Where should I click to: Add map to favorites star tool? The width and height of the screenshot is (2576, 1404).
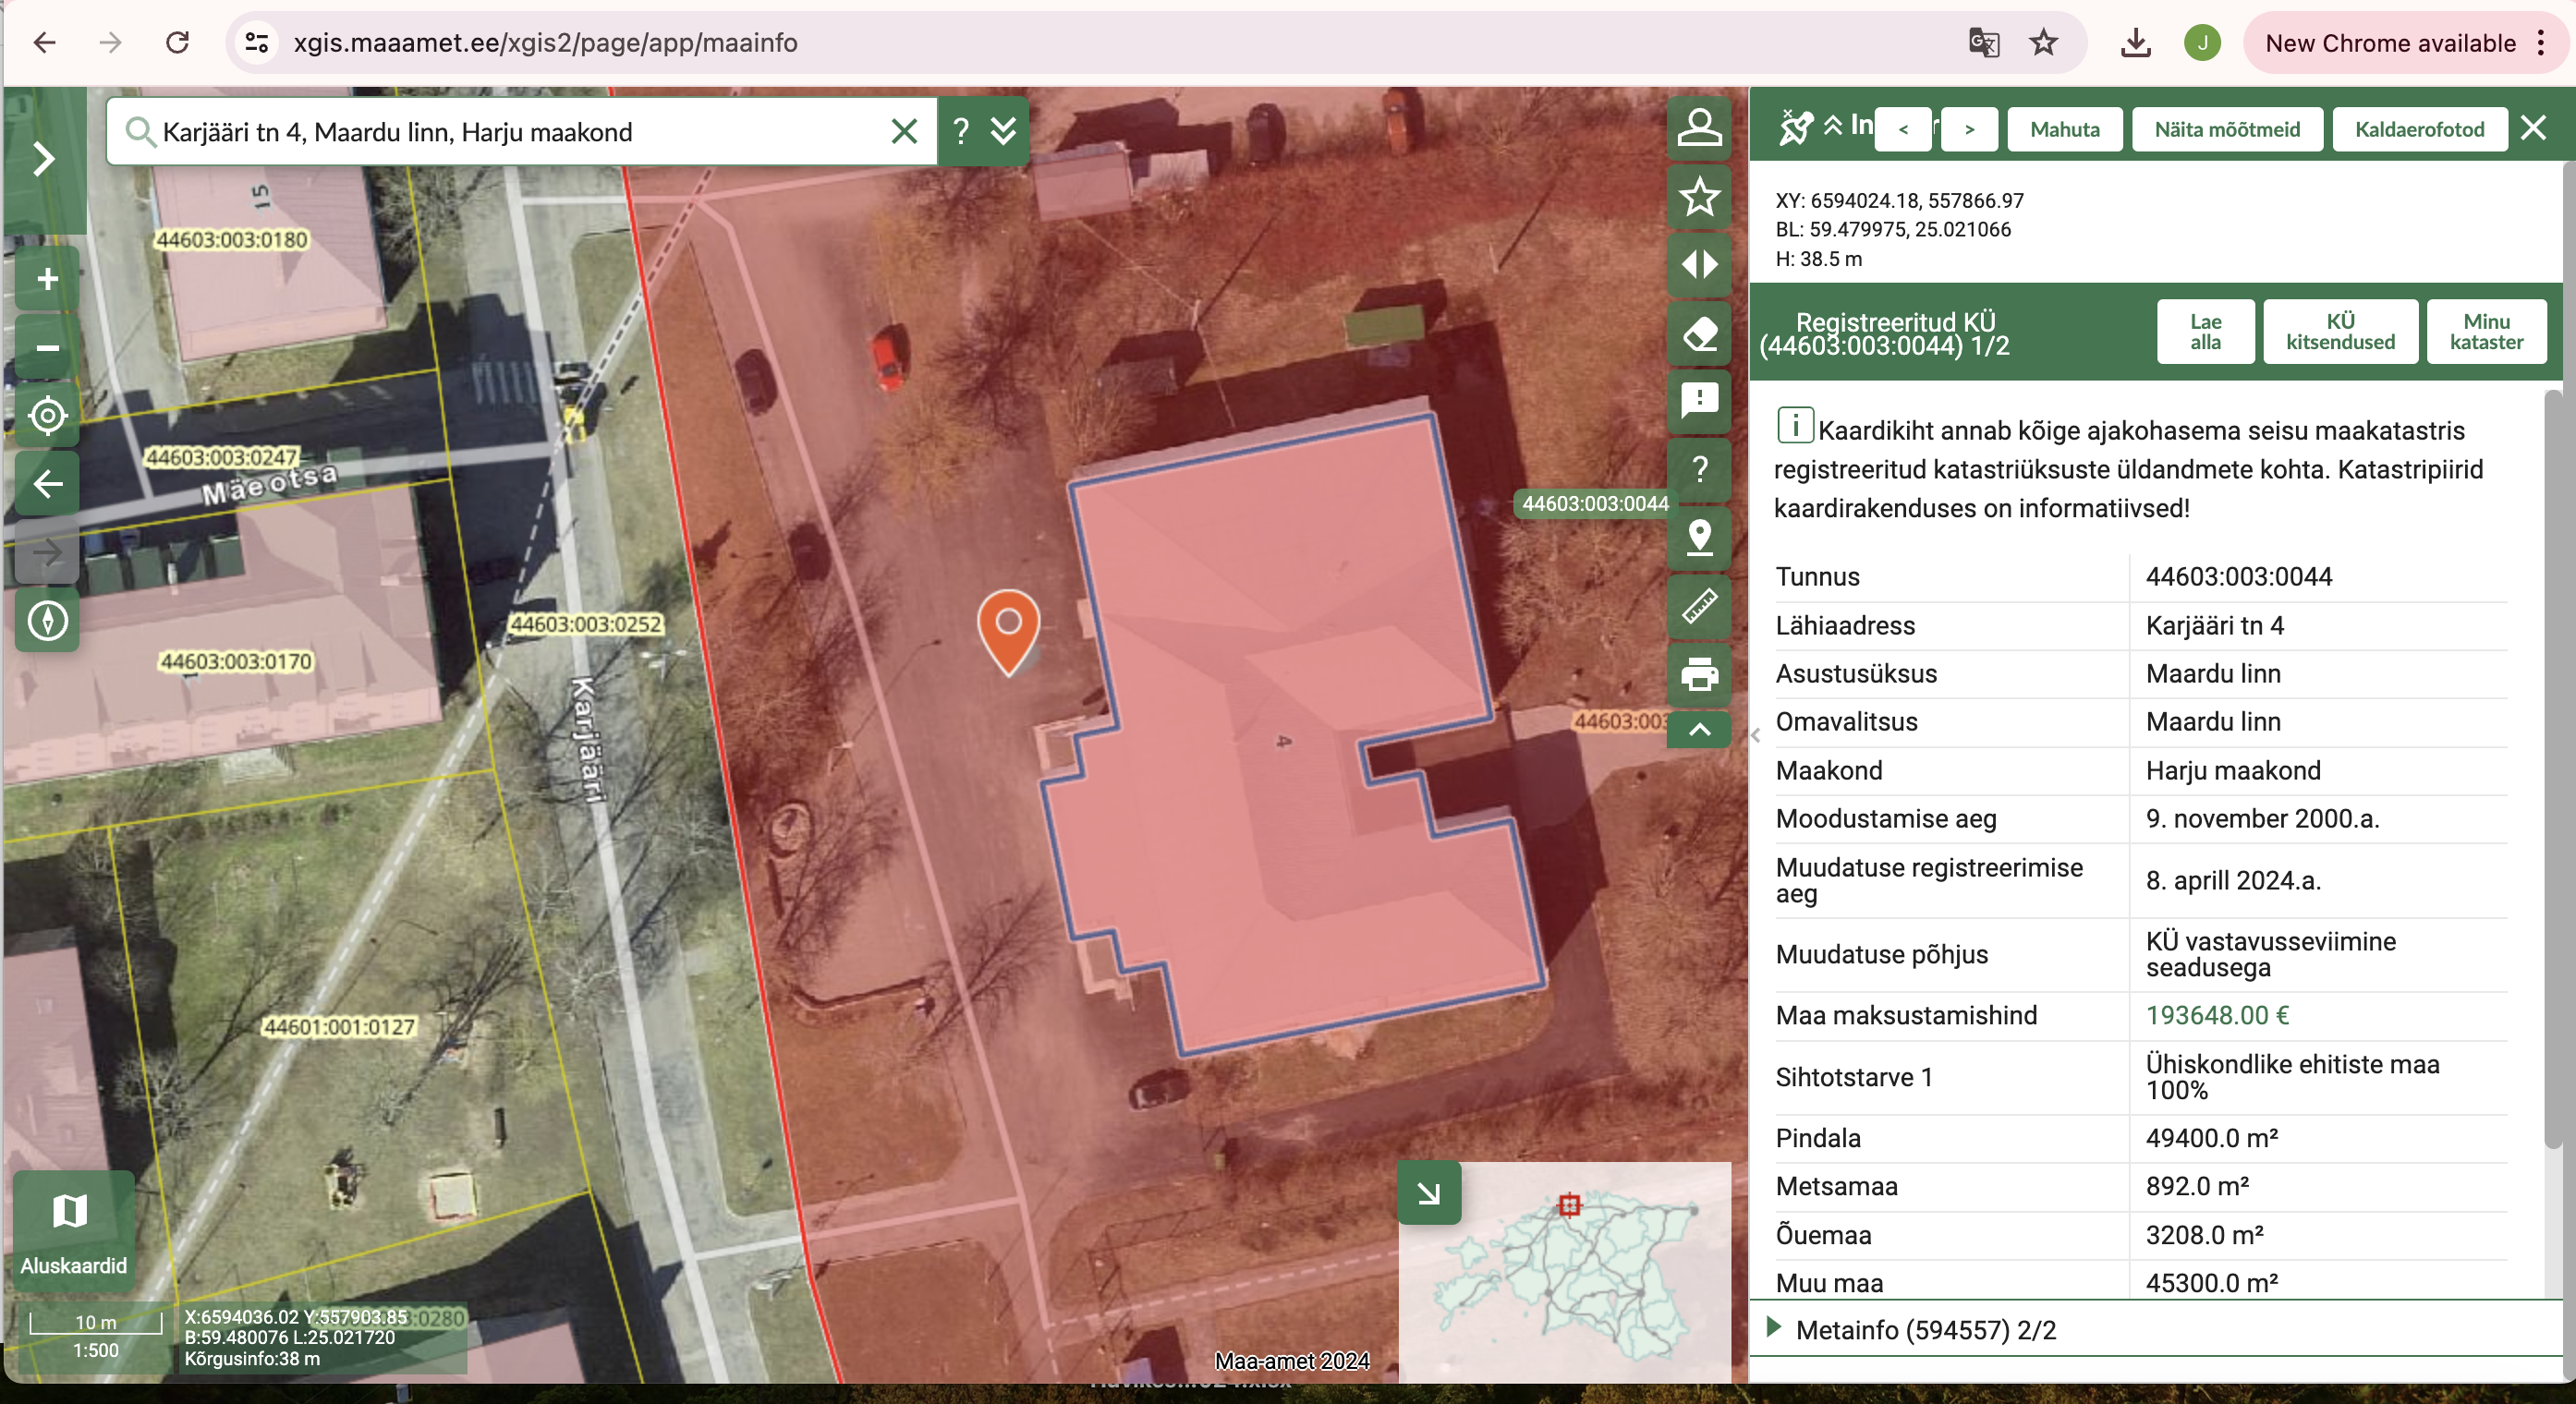pyautogui.click(x=1699, y=197)
